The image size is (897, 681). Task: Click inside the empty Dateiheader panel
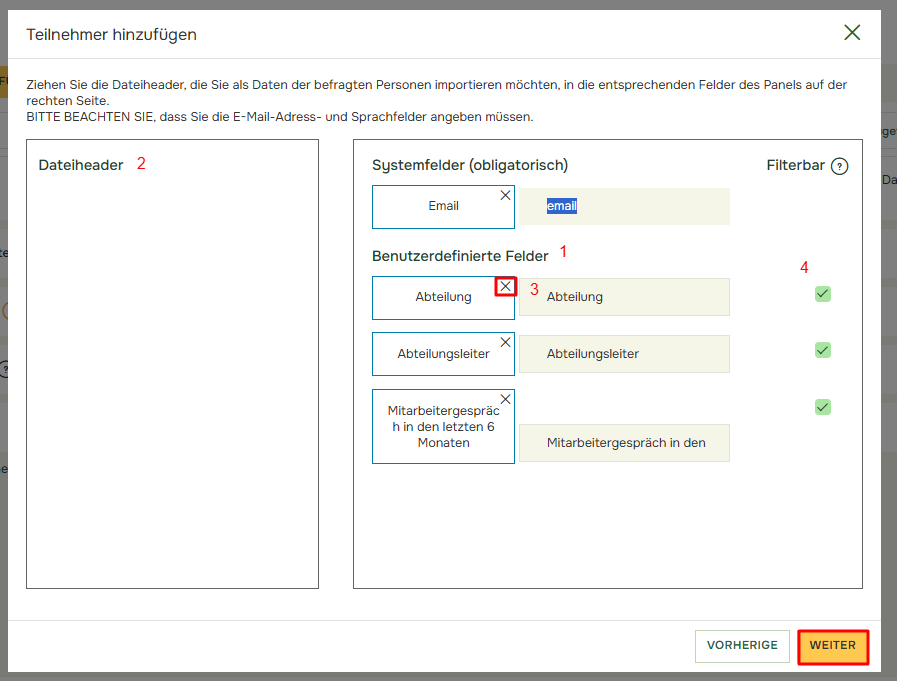[x=172, y=380]
